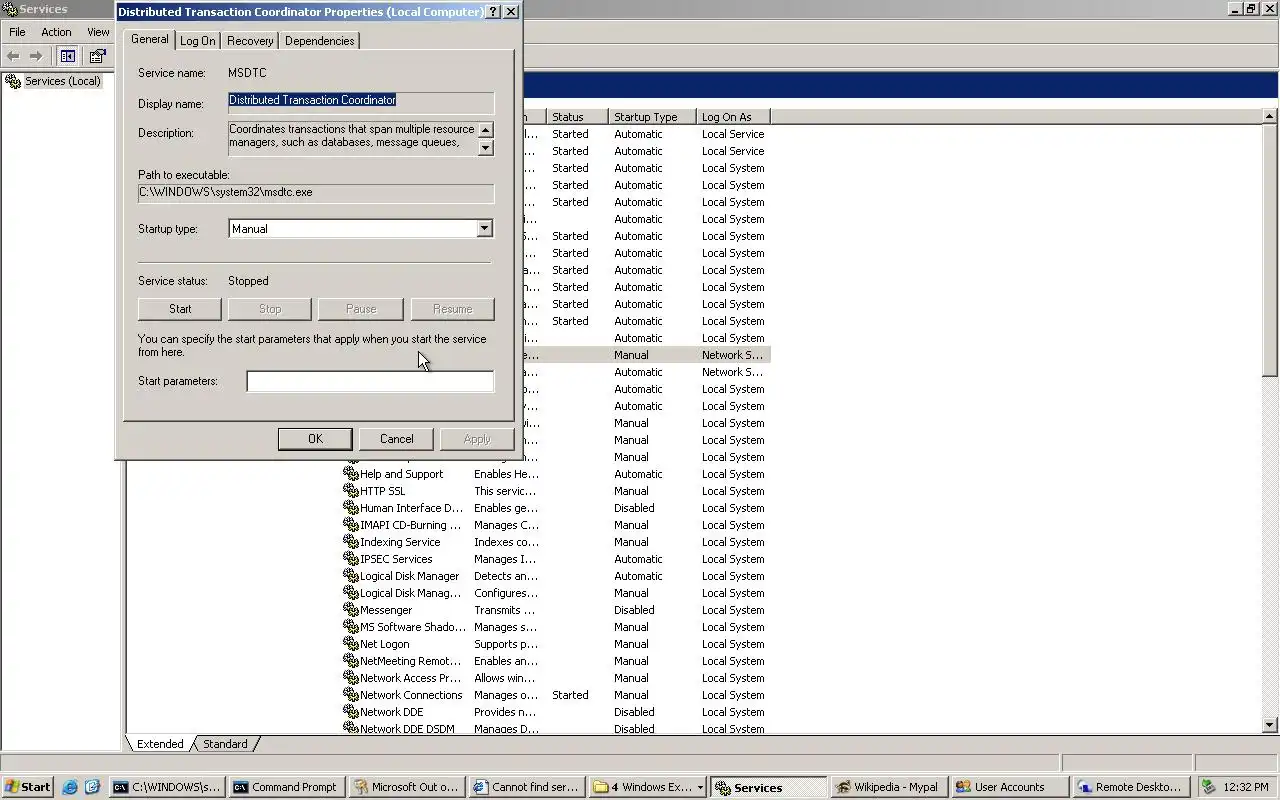The width and height of the screenshot is (1280, 800).
Task: Click the Windows Start button
Action: coord(28,787)
